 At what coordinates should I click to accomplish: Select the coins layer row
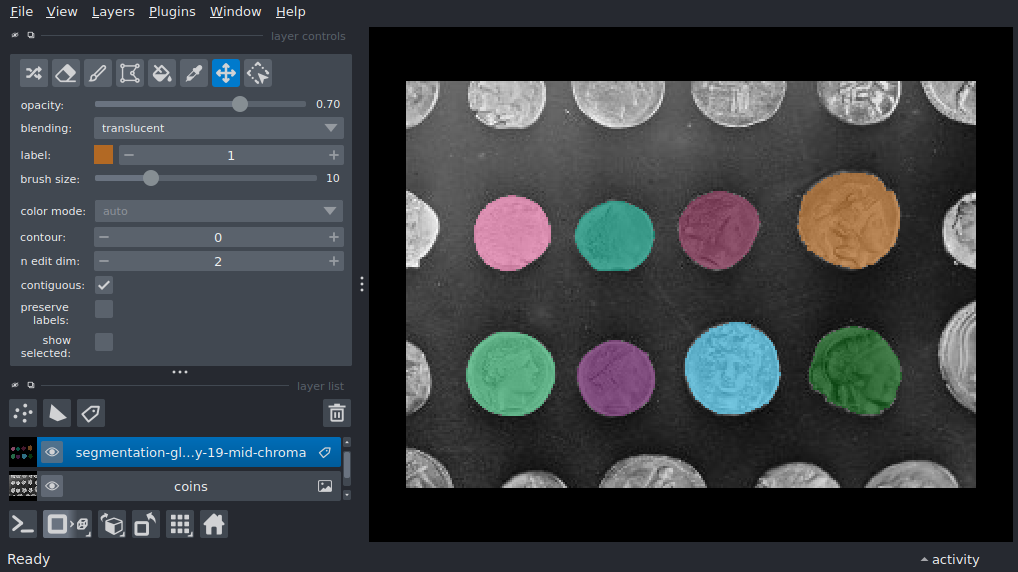(189, 486)
